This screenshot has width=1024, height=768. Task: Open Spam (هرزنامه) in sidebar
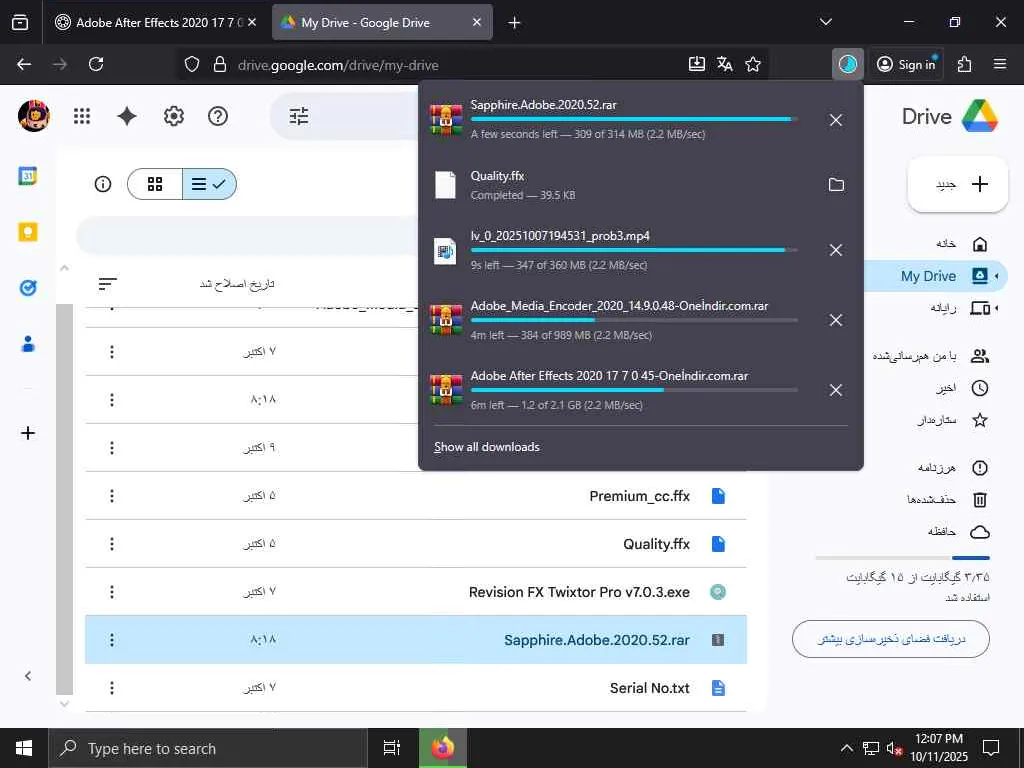pyautogui.click(x=953, y=468)
